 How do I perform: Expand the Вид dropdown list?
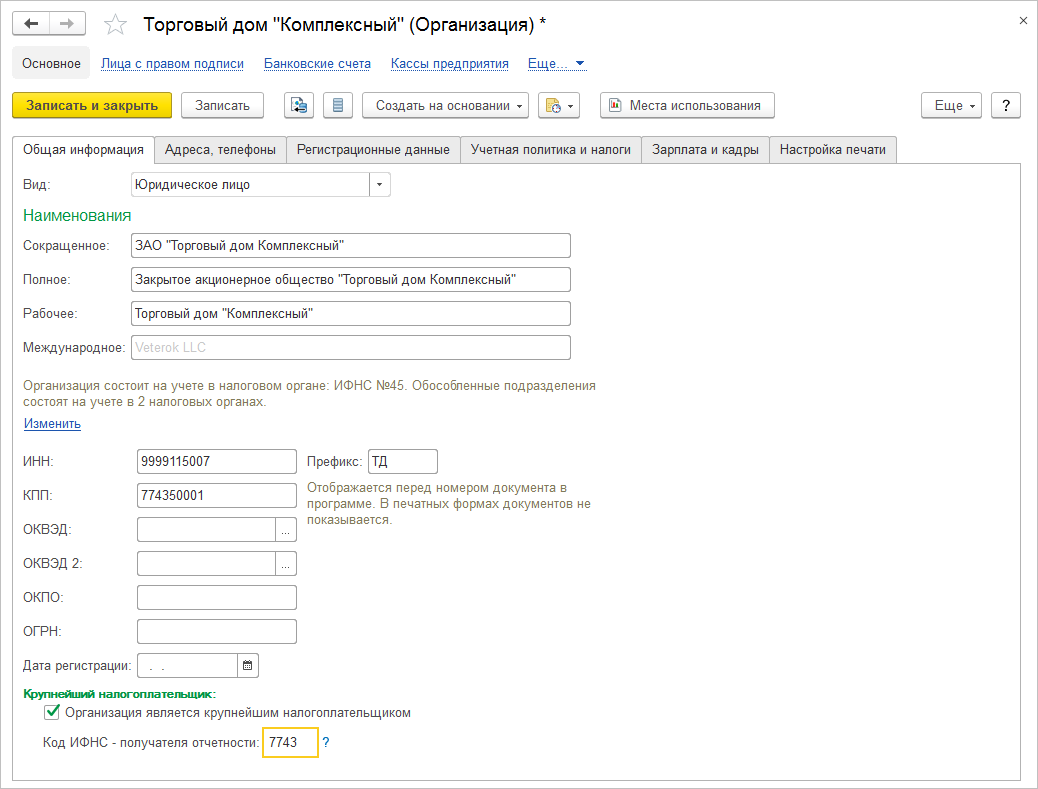pos(380,185)
